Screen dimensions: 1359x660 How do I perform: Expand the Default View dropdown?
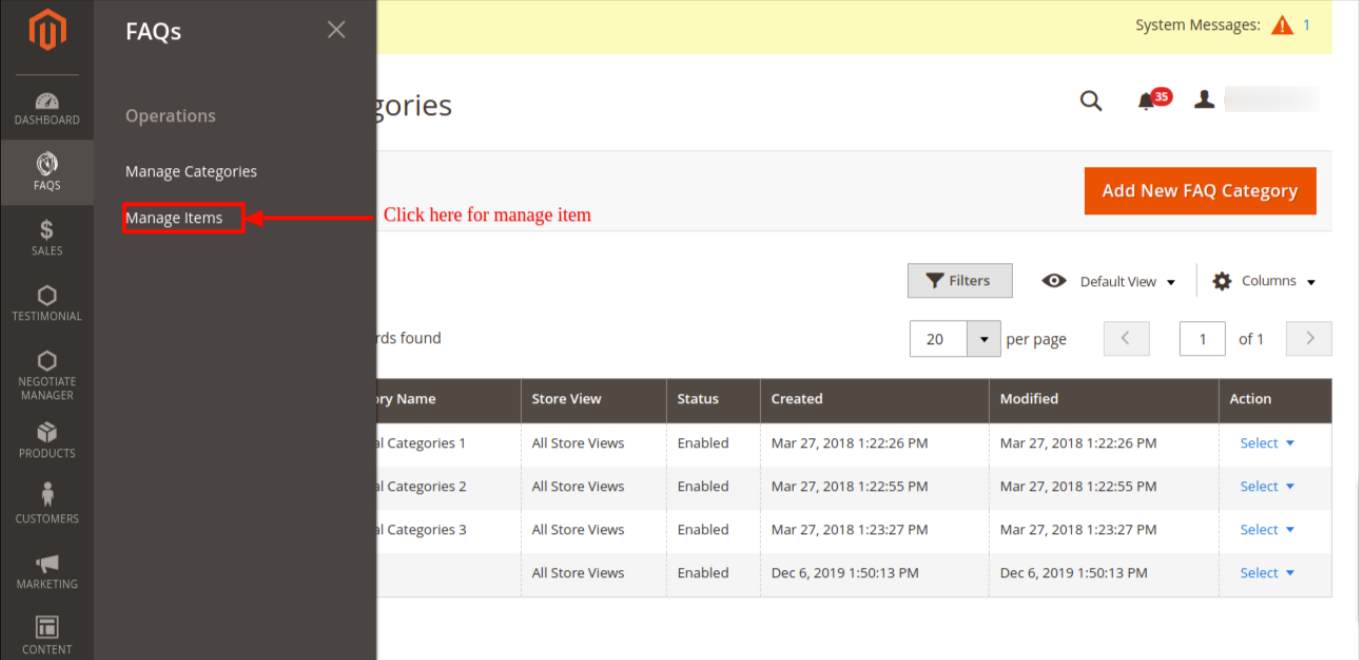1110,282
